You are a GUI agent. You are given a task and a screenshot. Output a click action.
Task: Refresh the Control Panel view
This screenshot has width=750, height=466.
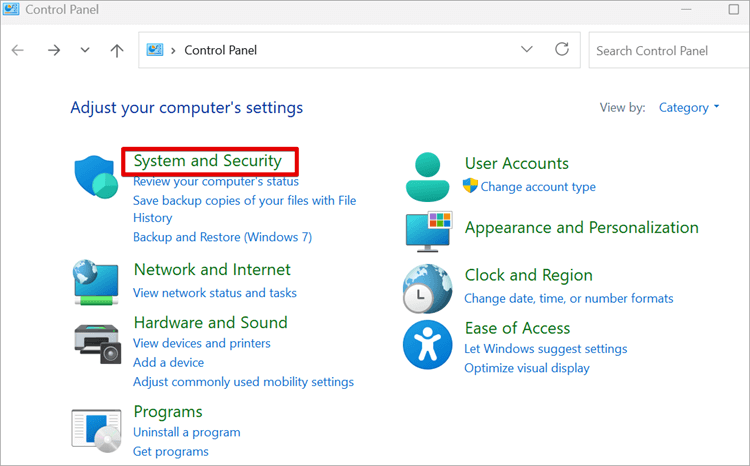(562, 49)
